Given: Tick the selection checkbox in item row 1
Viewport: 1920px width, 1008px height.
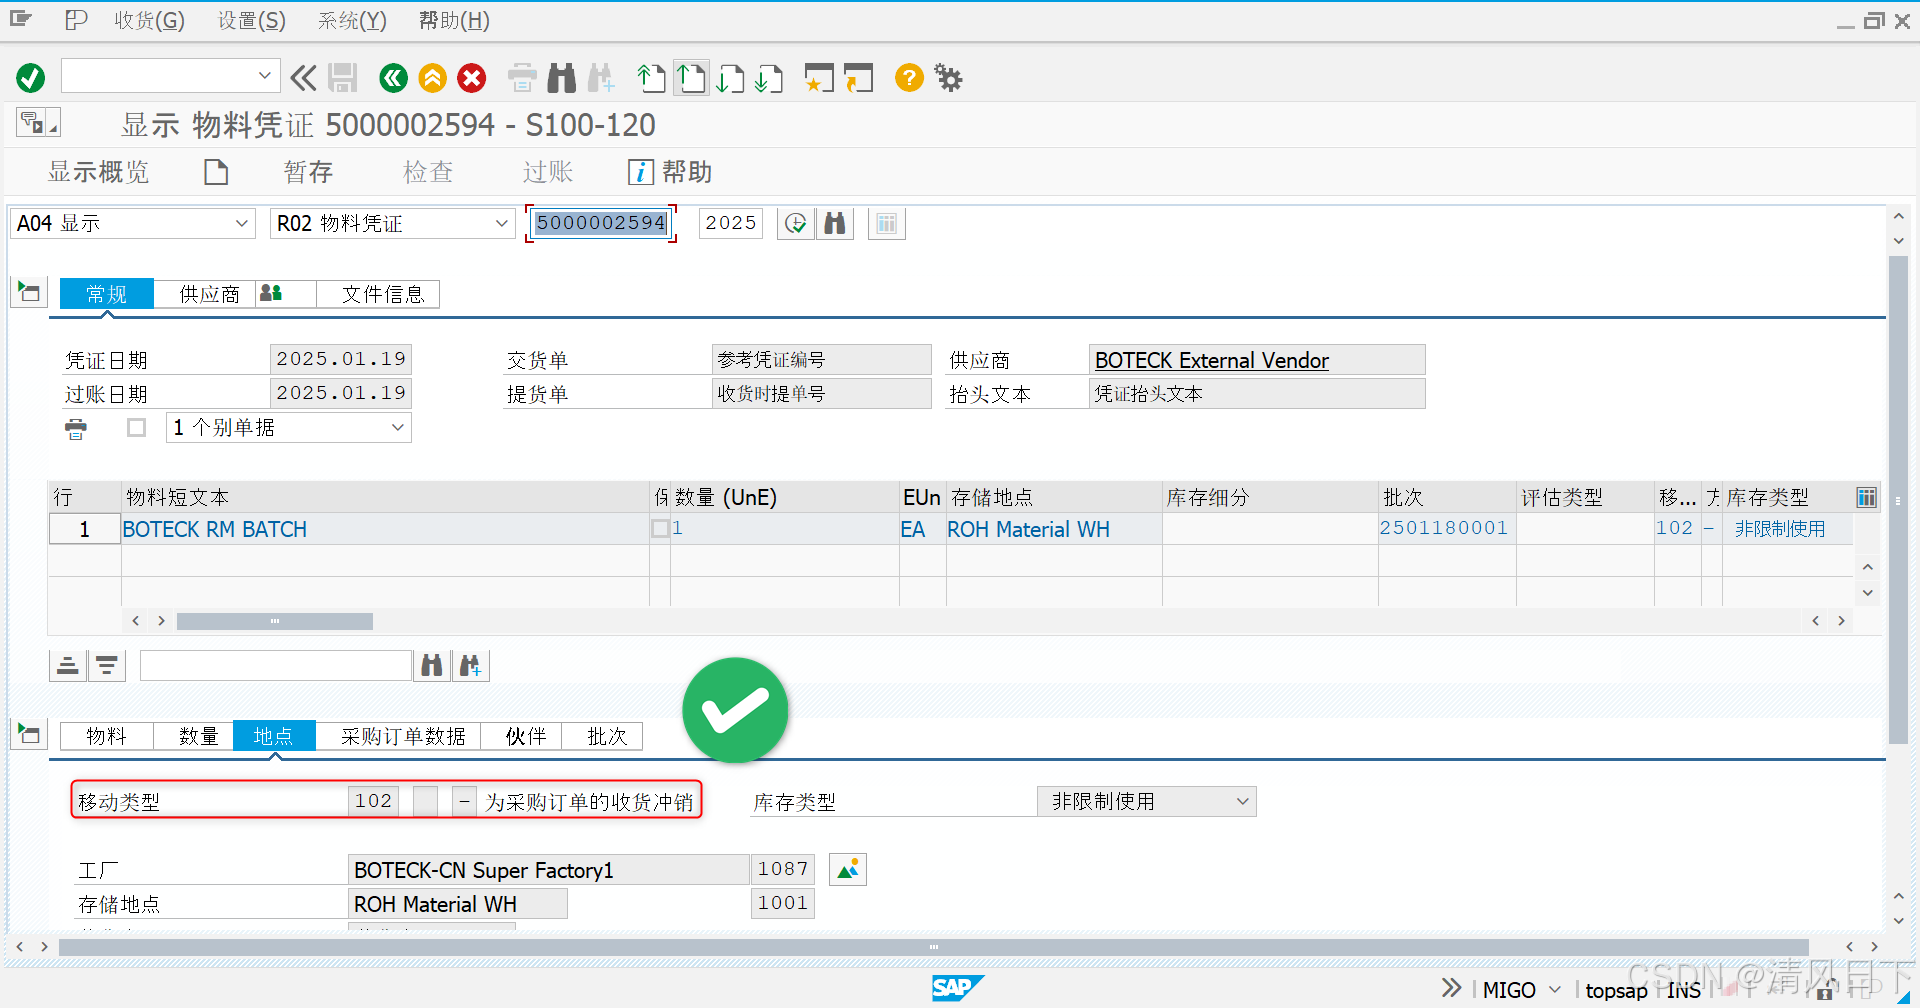Looking at the screenshot, I should pyautogui.click(x=660, y=529).
